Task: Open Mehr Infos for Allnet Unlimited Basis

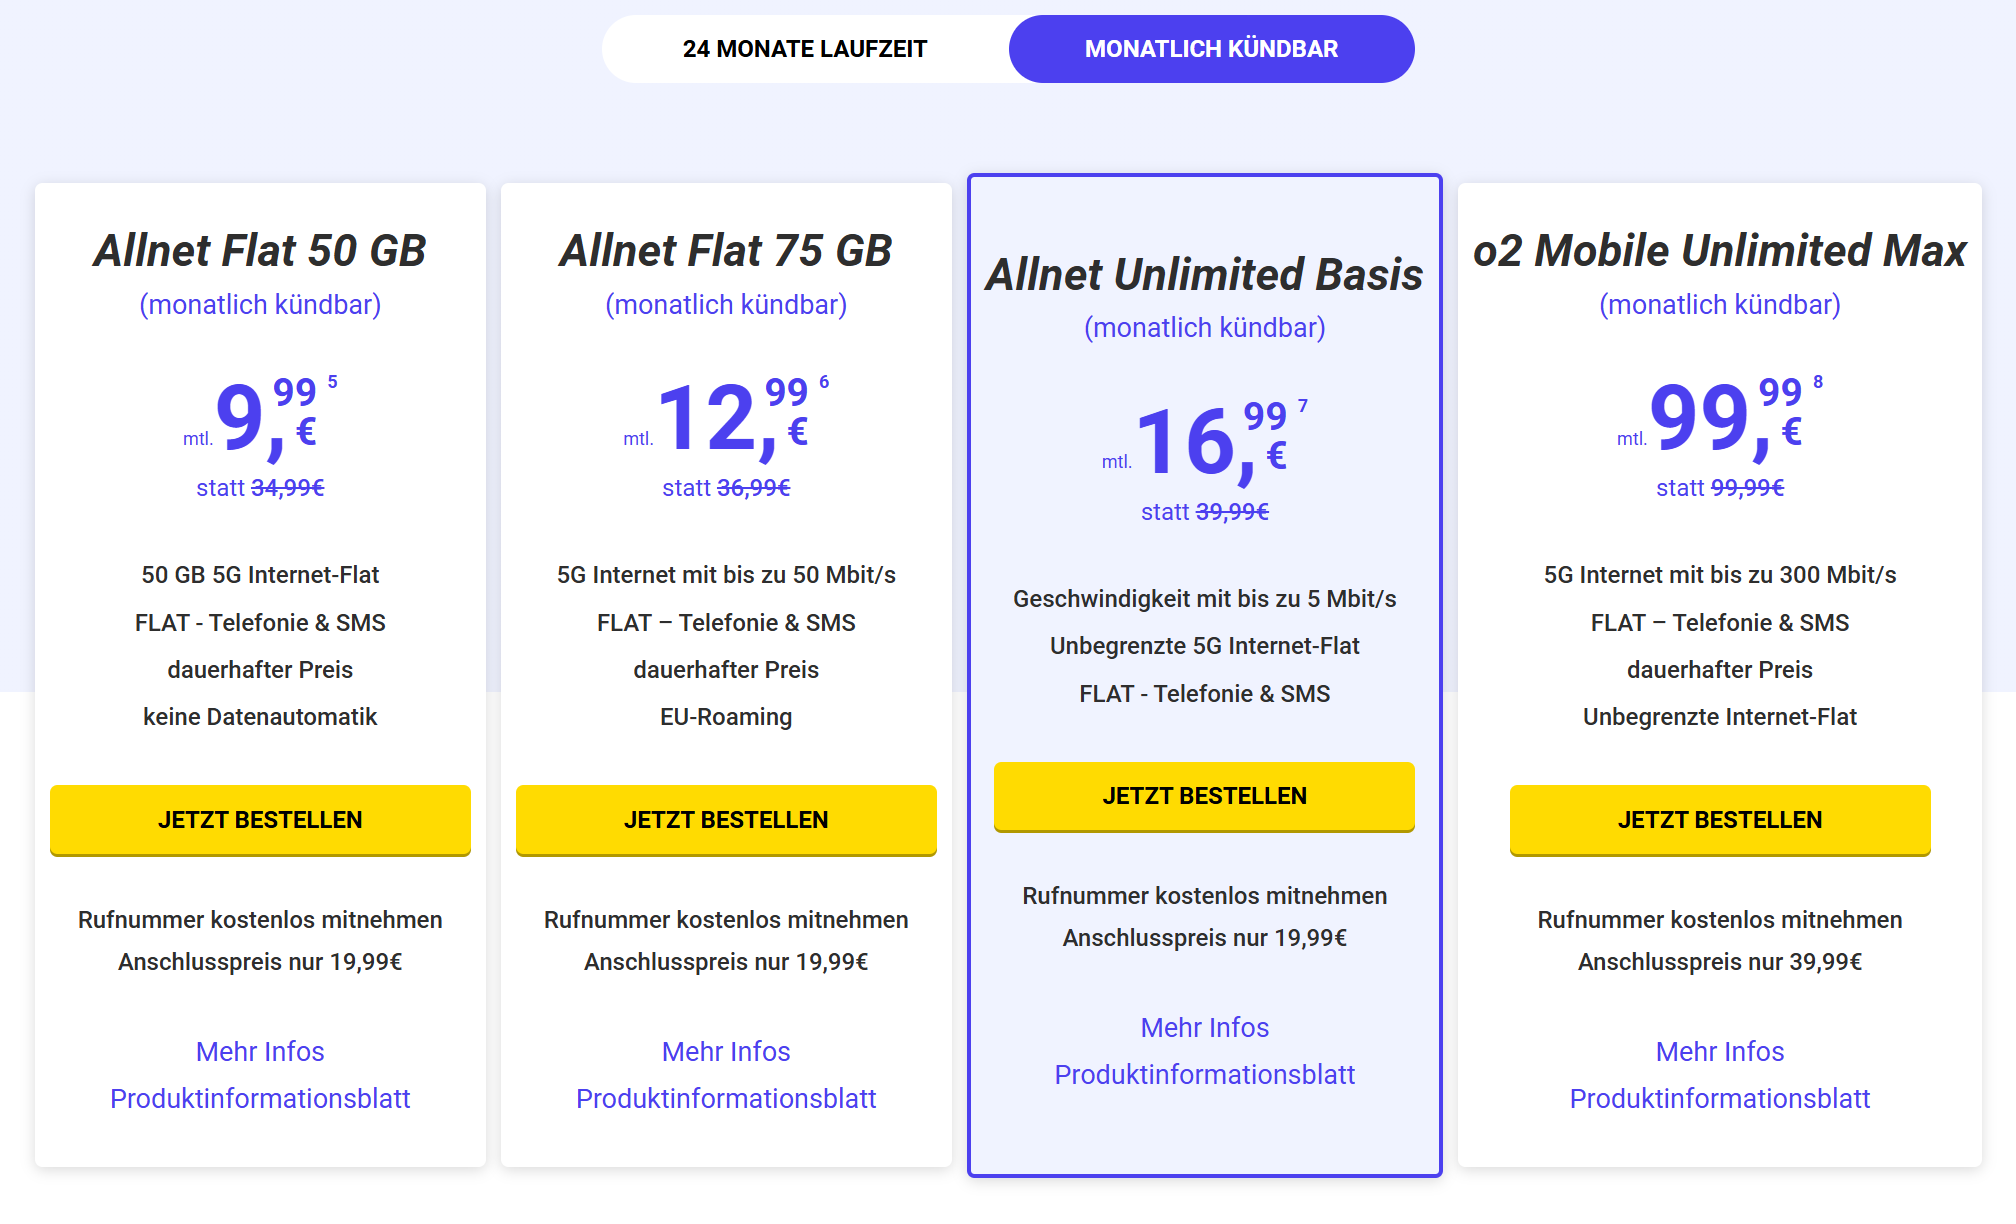Action: click(1205, 1027)
